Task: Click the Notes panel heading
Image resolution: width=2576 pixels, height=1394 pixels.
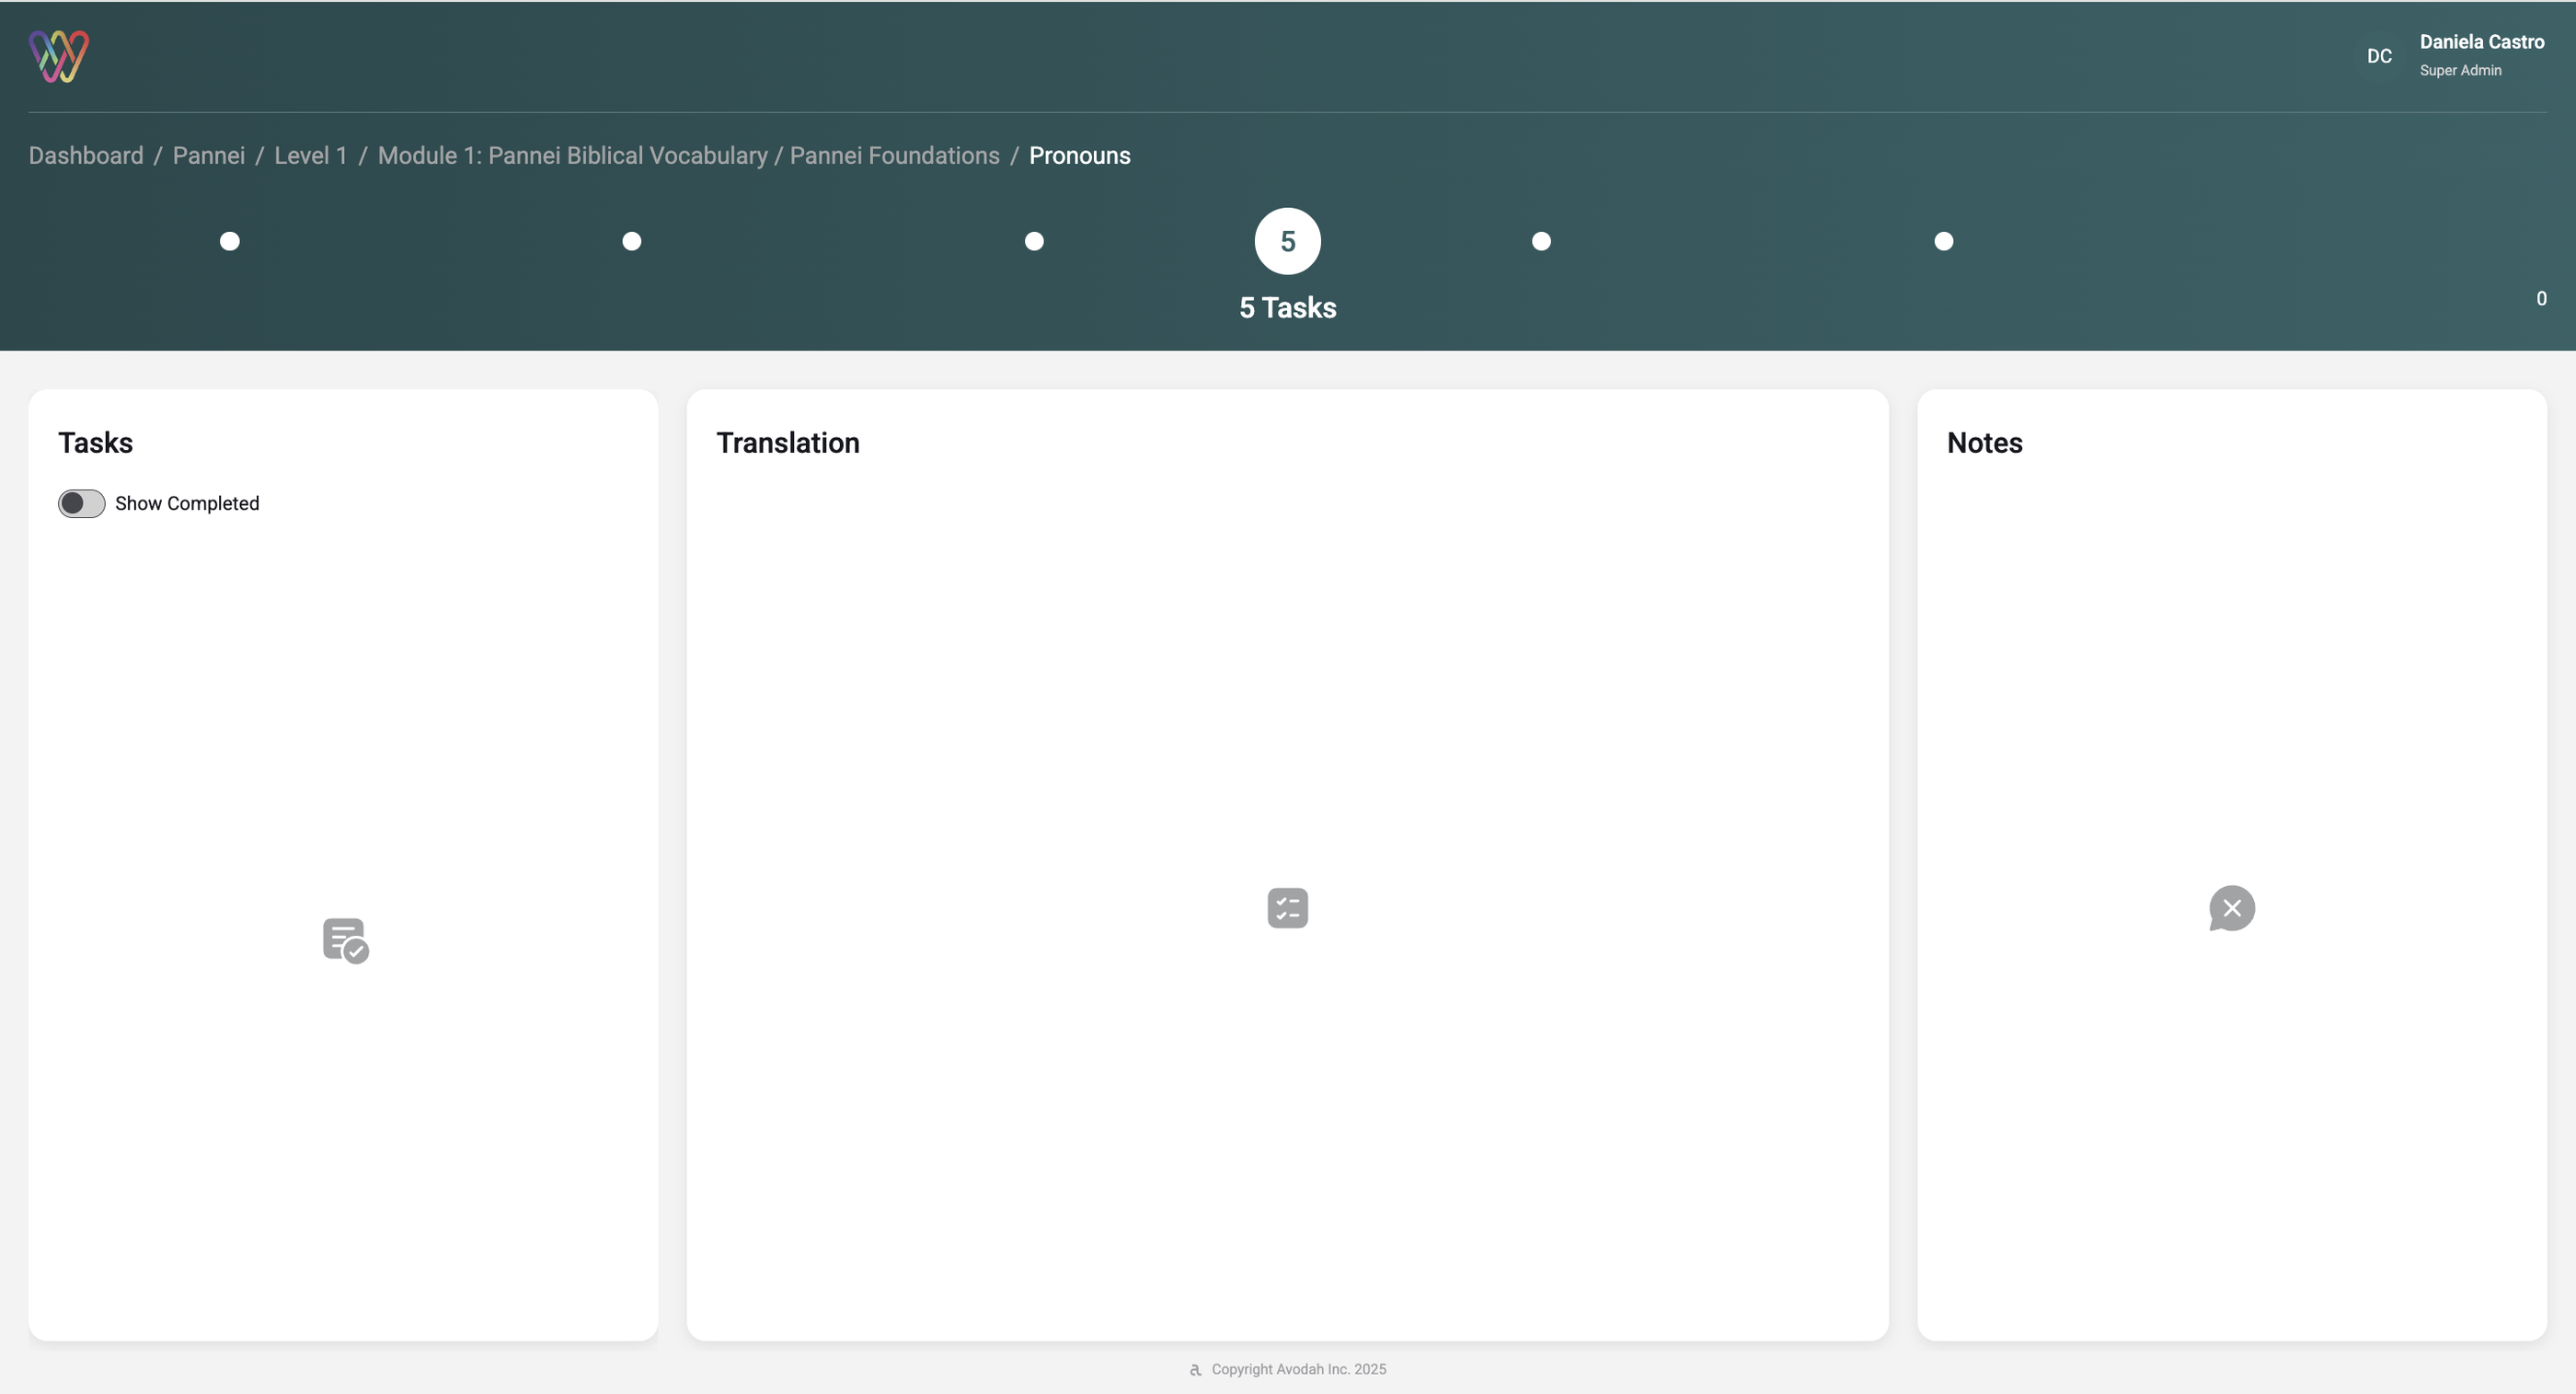Action: point(1984,443)
